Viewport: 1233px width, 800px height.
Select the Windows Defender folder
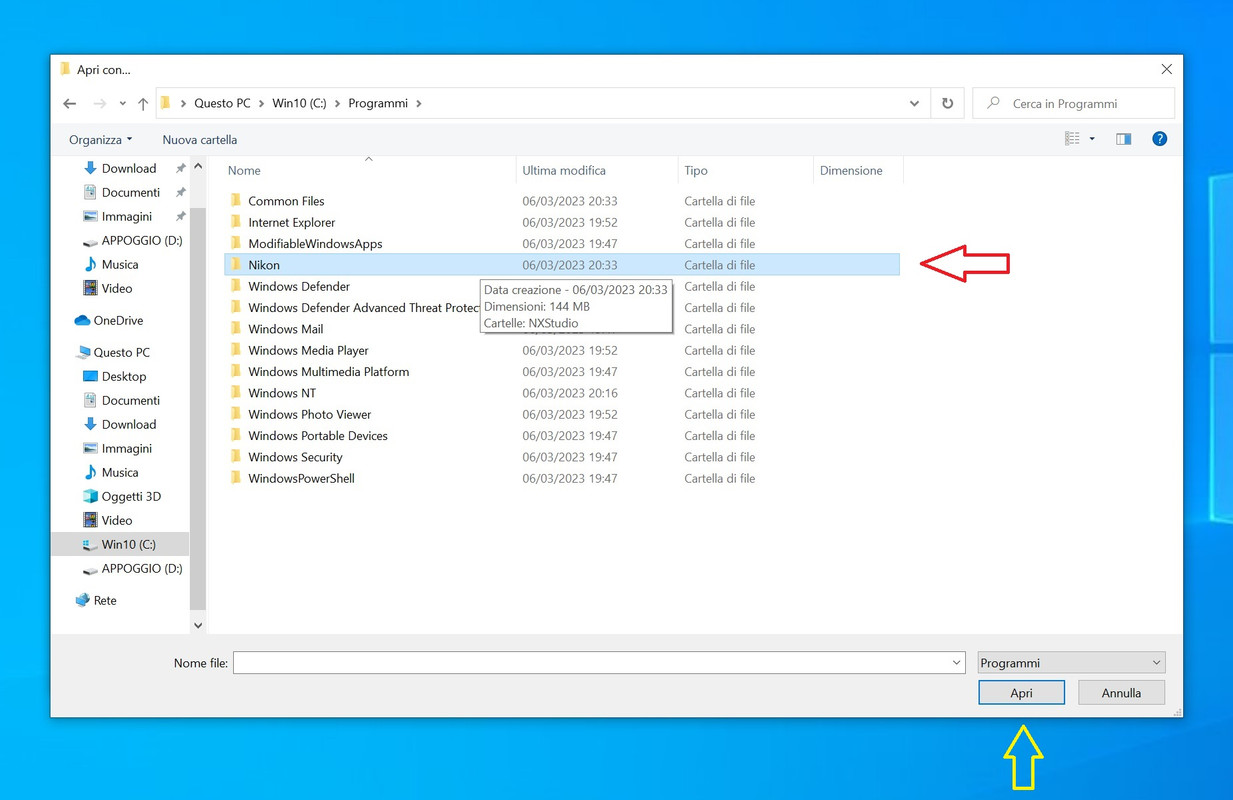click(x=562, y=286)
